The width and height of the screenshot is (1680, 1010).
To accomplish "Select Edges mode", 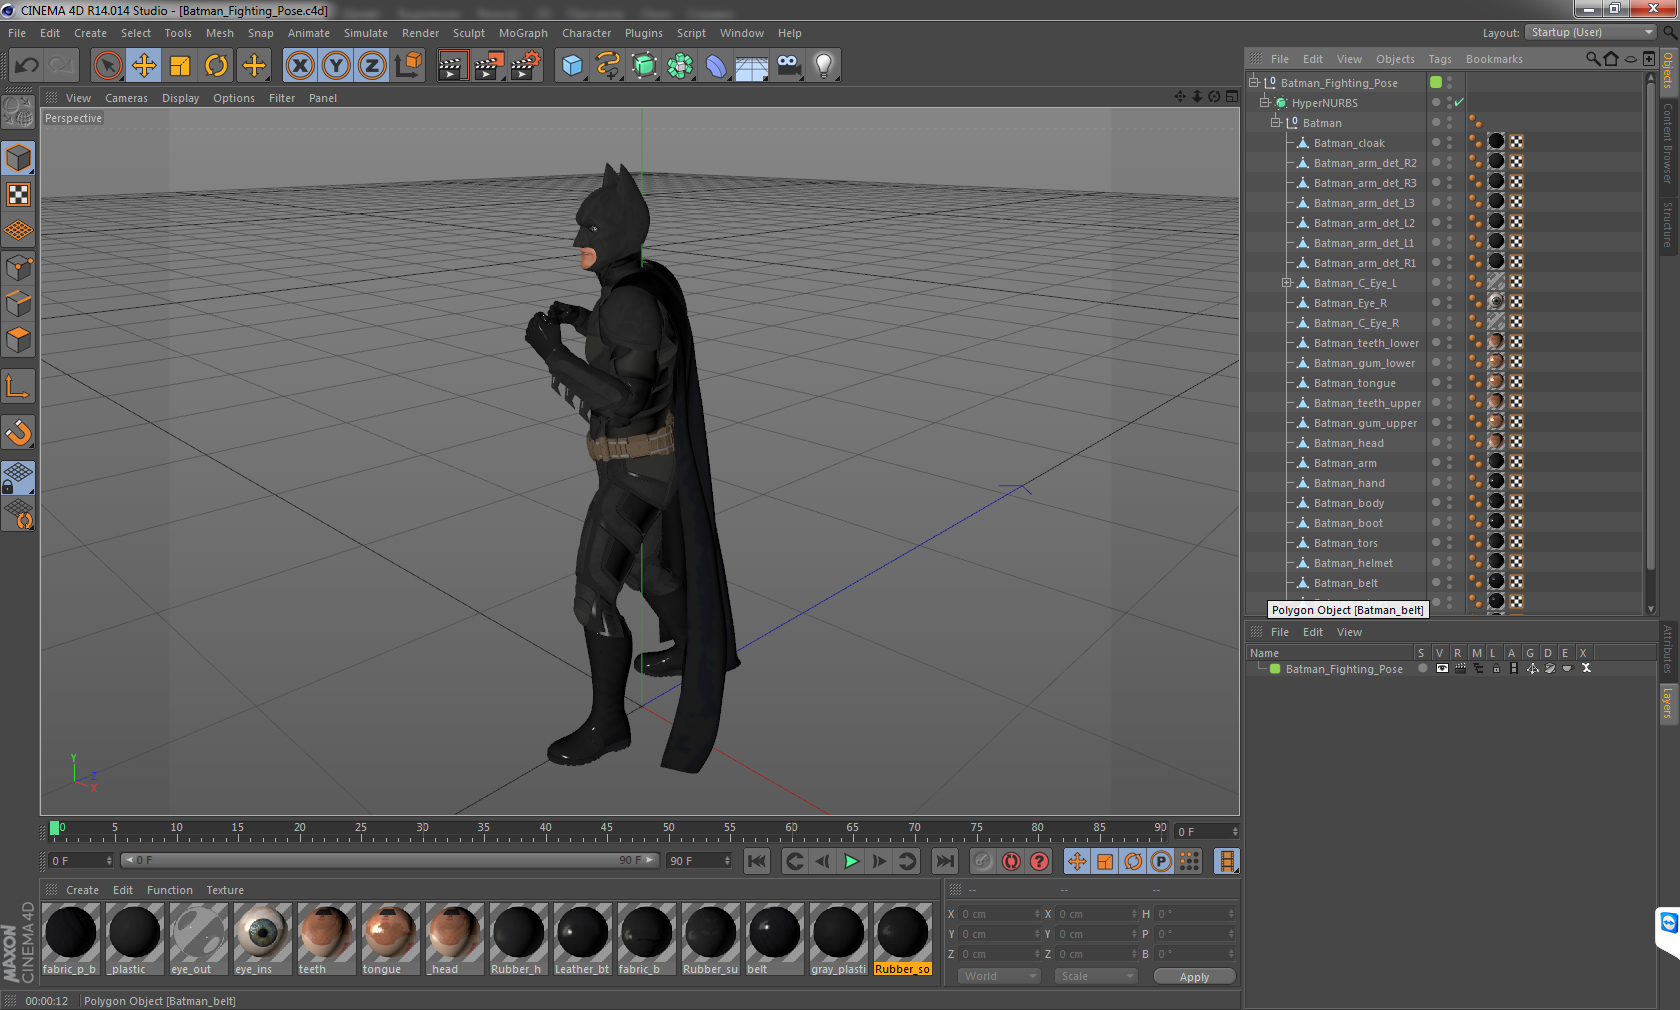I will pyautogui.click(x=19, y=303).
